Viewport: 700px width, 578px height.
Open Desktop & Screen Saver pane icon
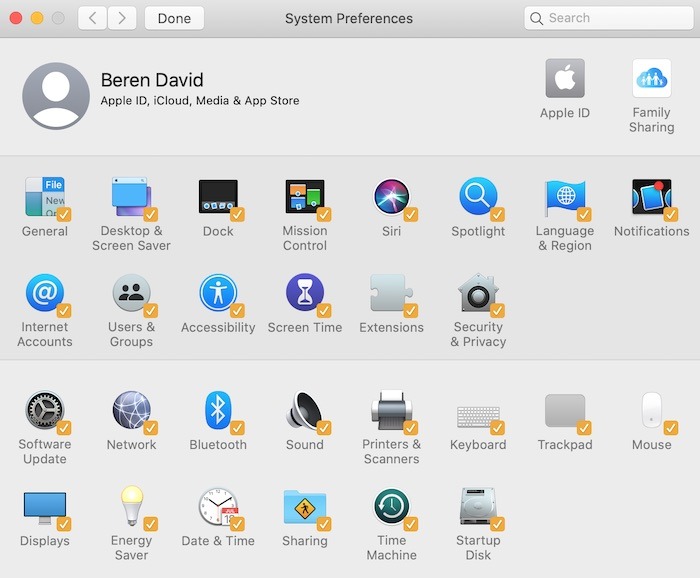[x=131, y=196]
